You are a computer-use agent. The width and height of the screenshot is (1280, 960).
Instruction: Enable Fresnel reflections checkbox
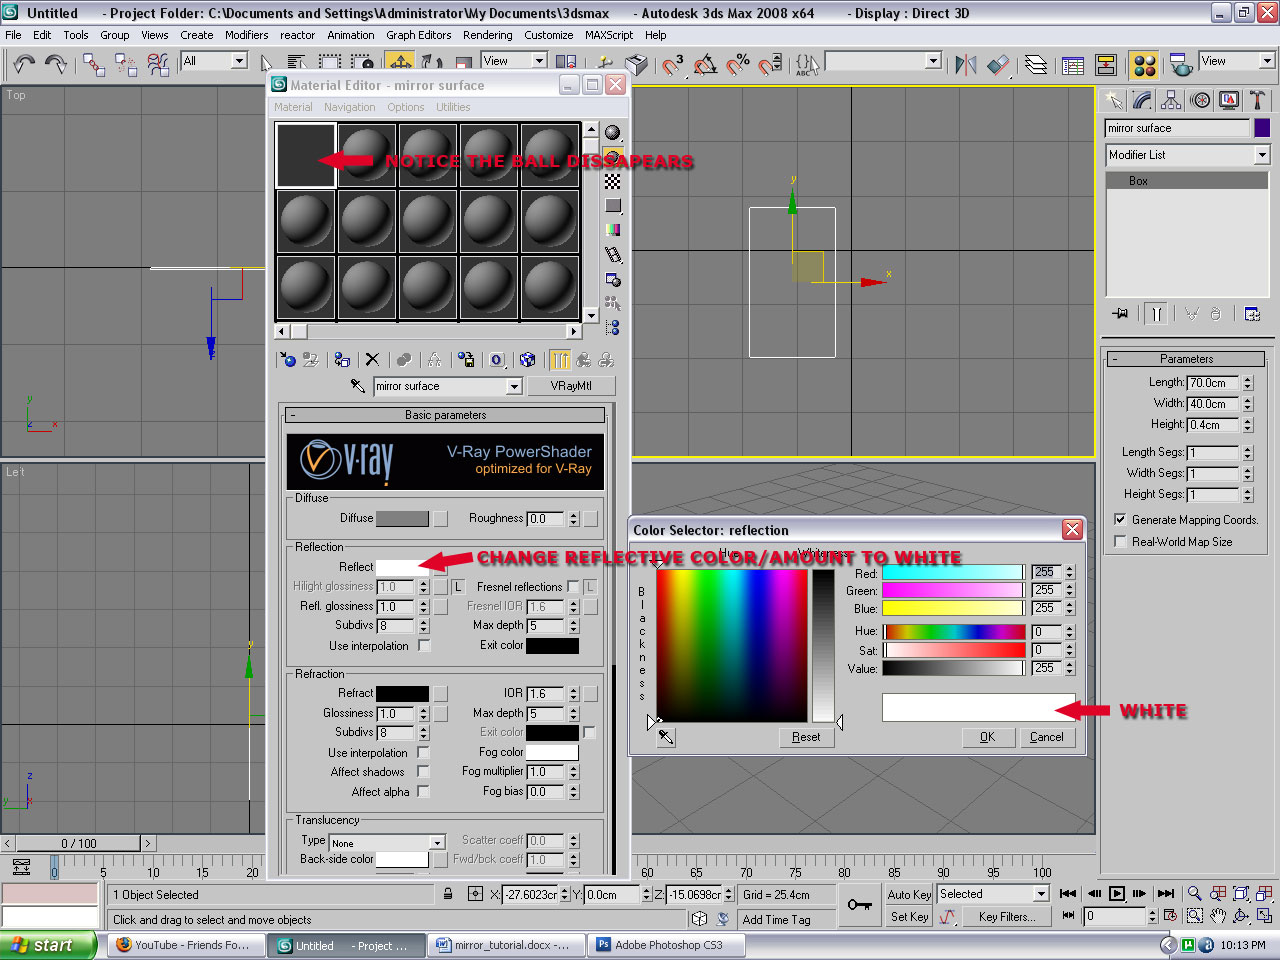[573, 587]
